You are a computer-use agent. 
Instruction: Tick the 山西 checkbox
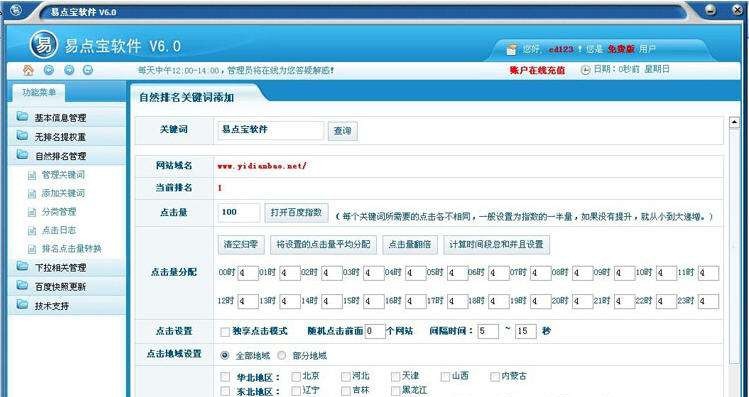[x=445, y=377]
